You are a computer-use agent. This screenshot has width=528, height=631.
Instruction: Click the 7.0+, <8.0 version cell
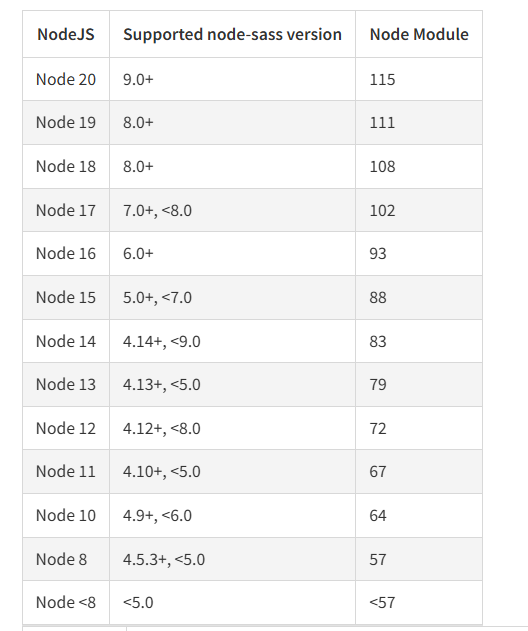tap(232, 210)
